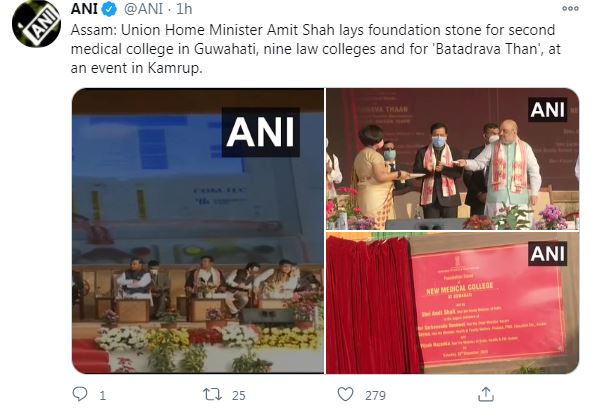The height and width of the screenshot is (414, 594).
Task: Click the red curtain in the plaque photo
Action: point(373,305)
